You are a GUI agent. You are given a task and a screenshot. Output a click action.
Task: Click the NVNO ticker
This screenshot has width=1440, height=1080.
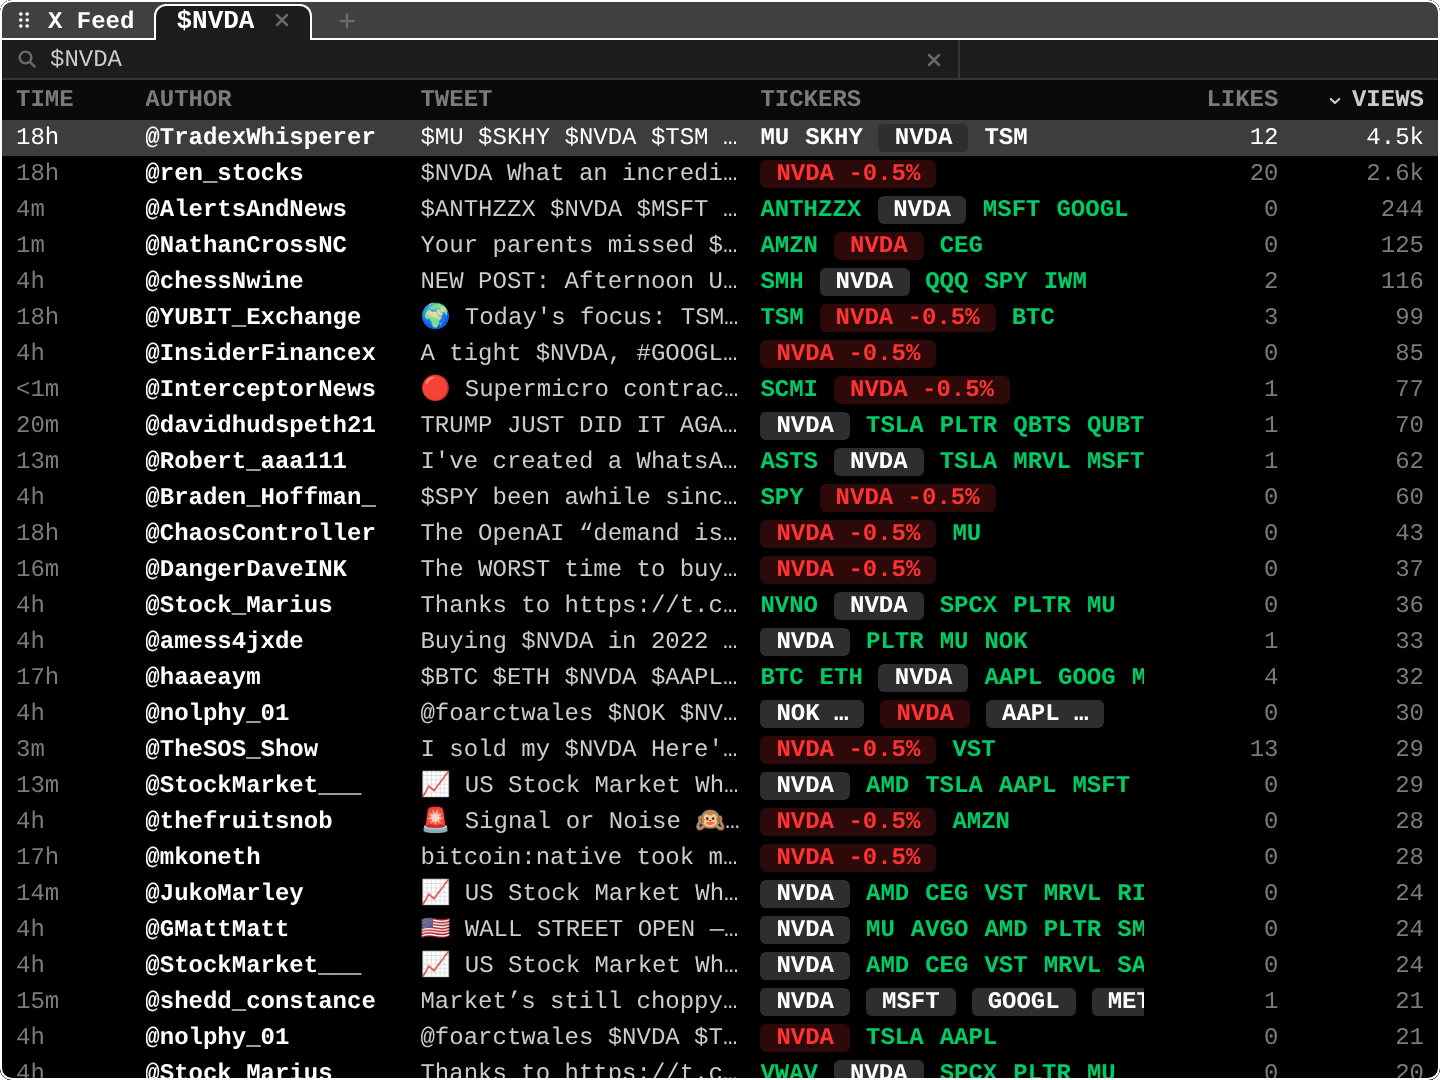pos(789,605)
